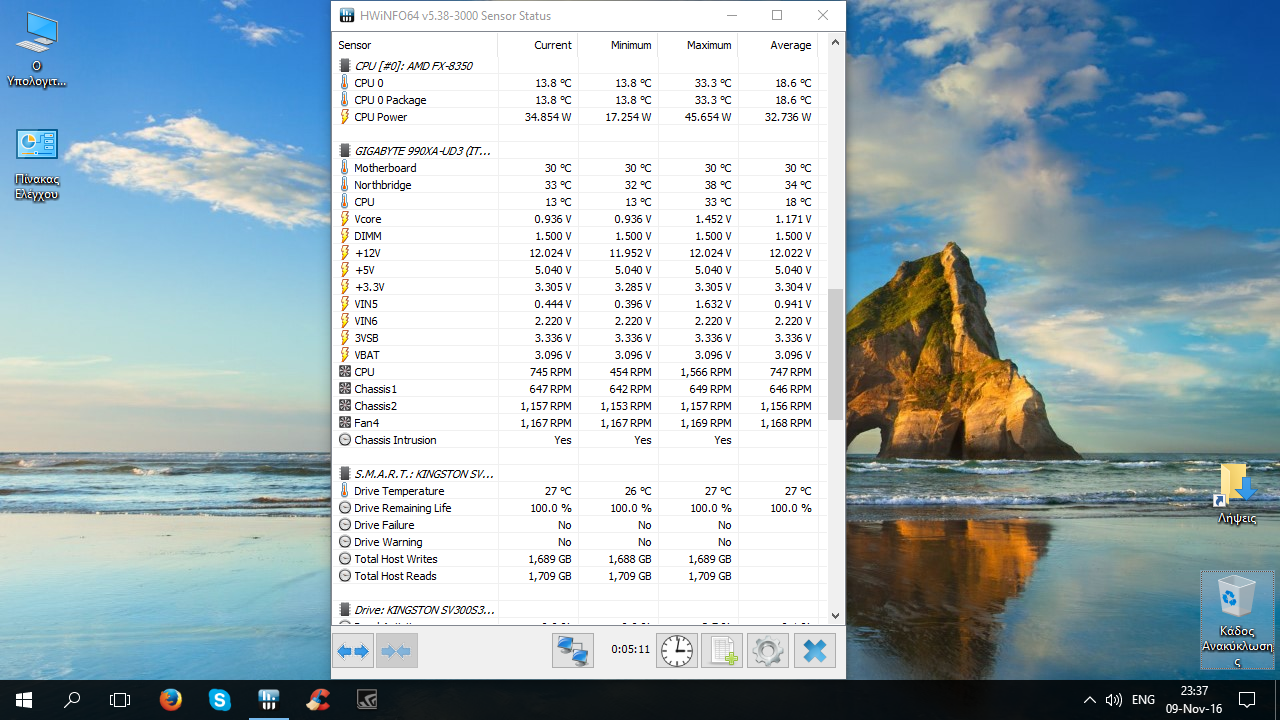Click circle icon beside Chassis Intrusion
This screenshot has height=720, width=1280.
tap(345, 440)
